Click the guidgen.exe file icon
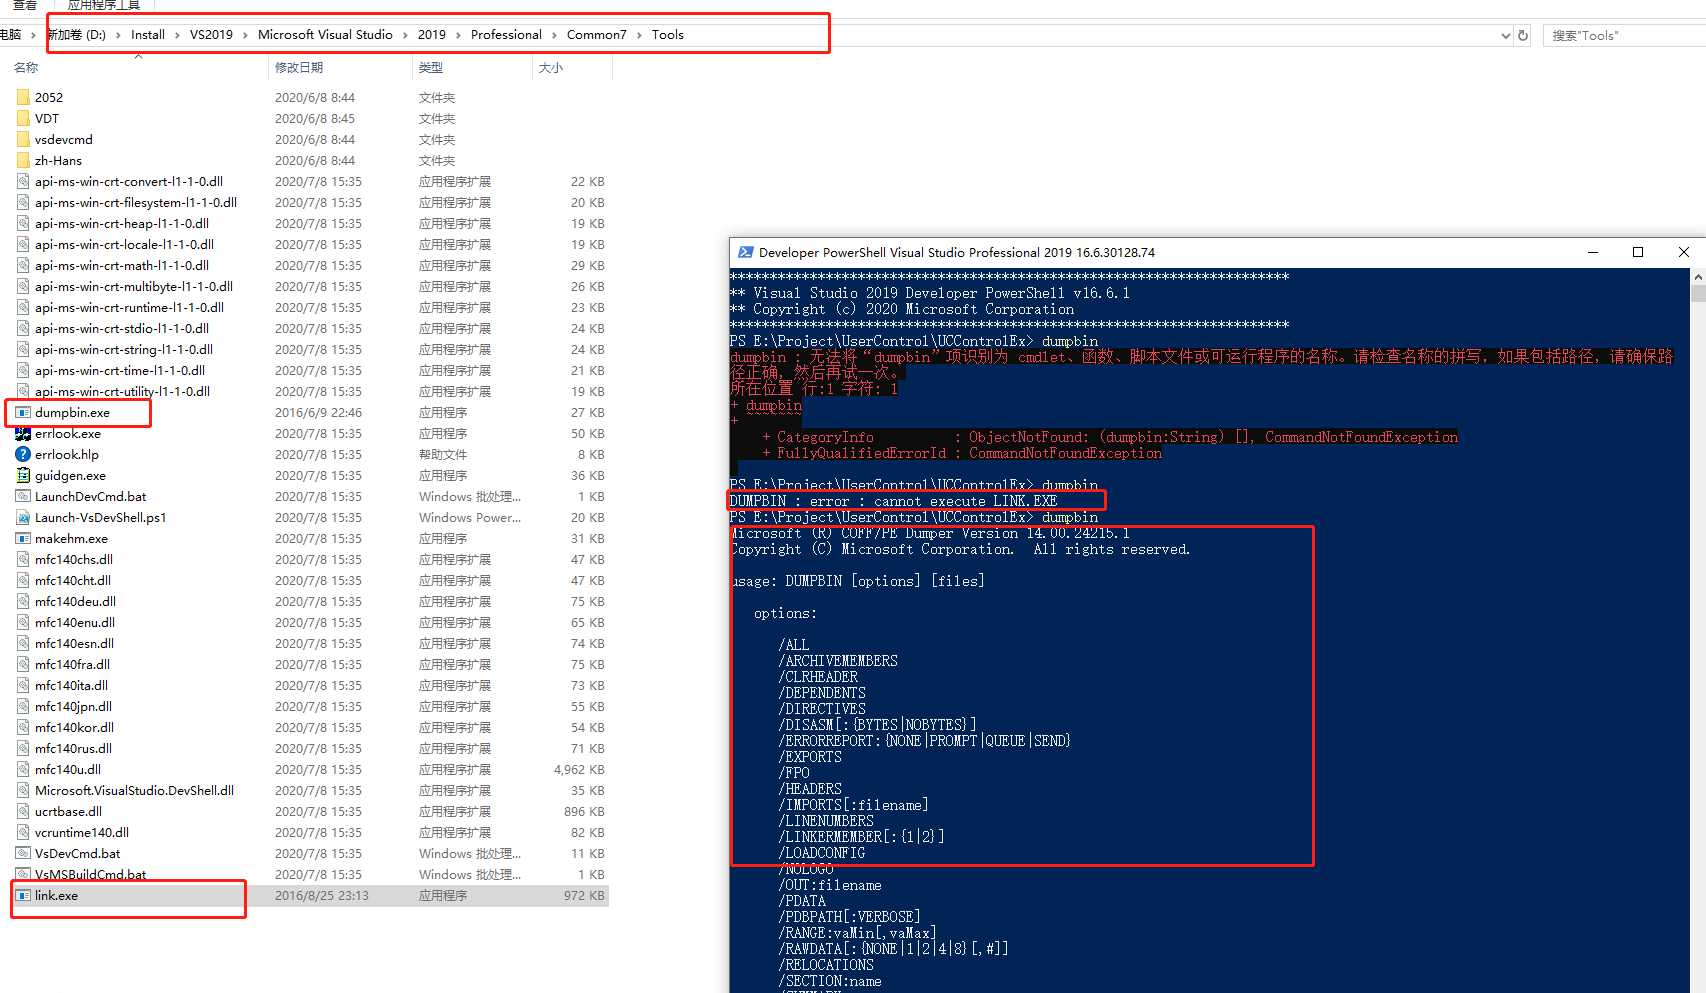The image size is (1706, 993). (x=23, y=475)
